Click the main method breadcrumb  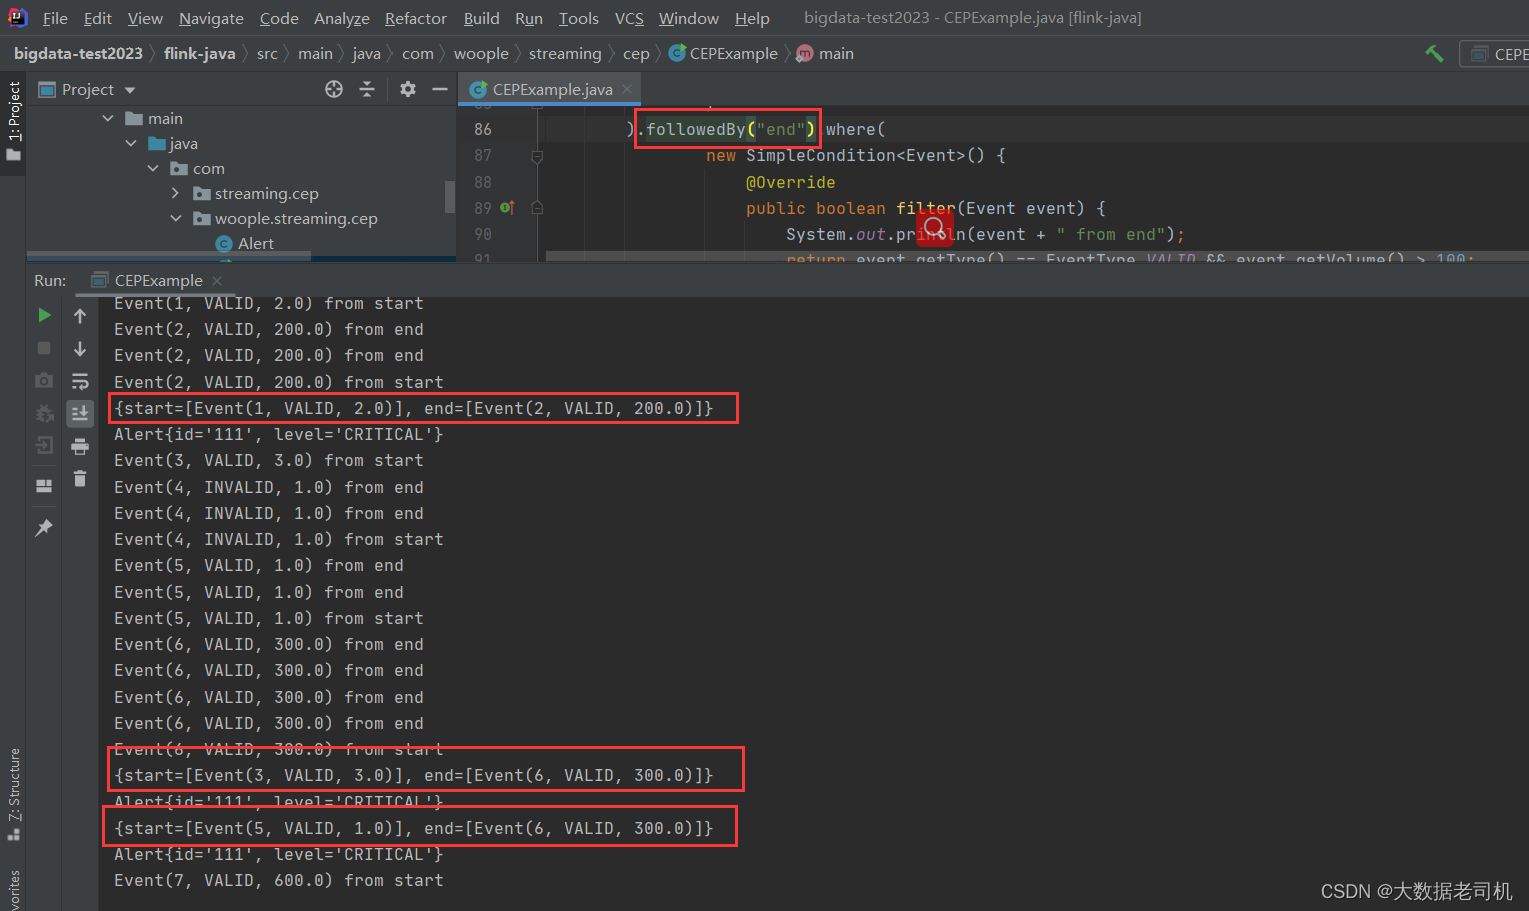coord(825,54)
